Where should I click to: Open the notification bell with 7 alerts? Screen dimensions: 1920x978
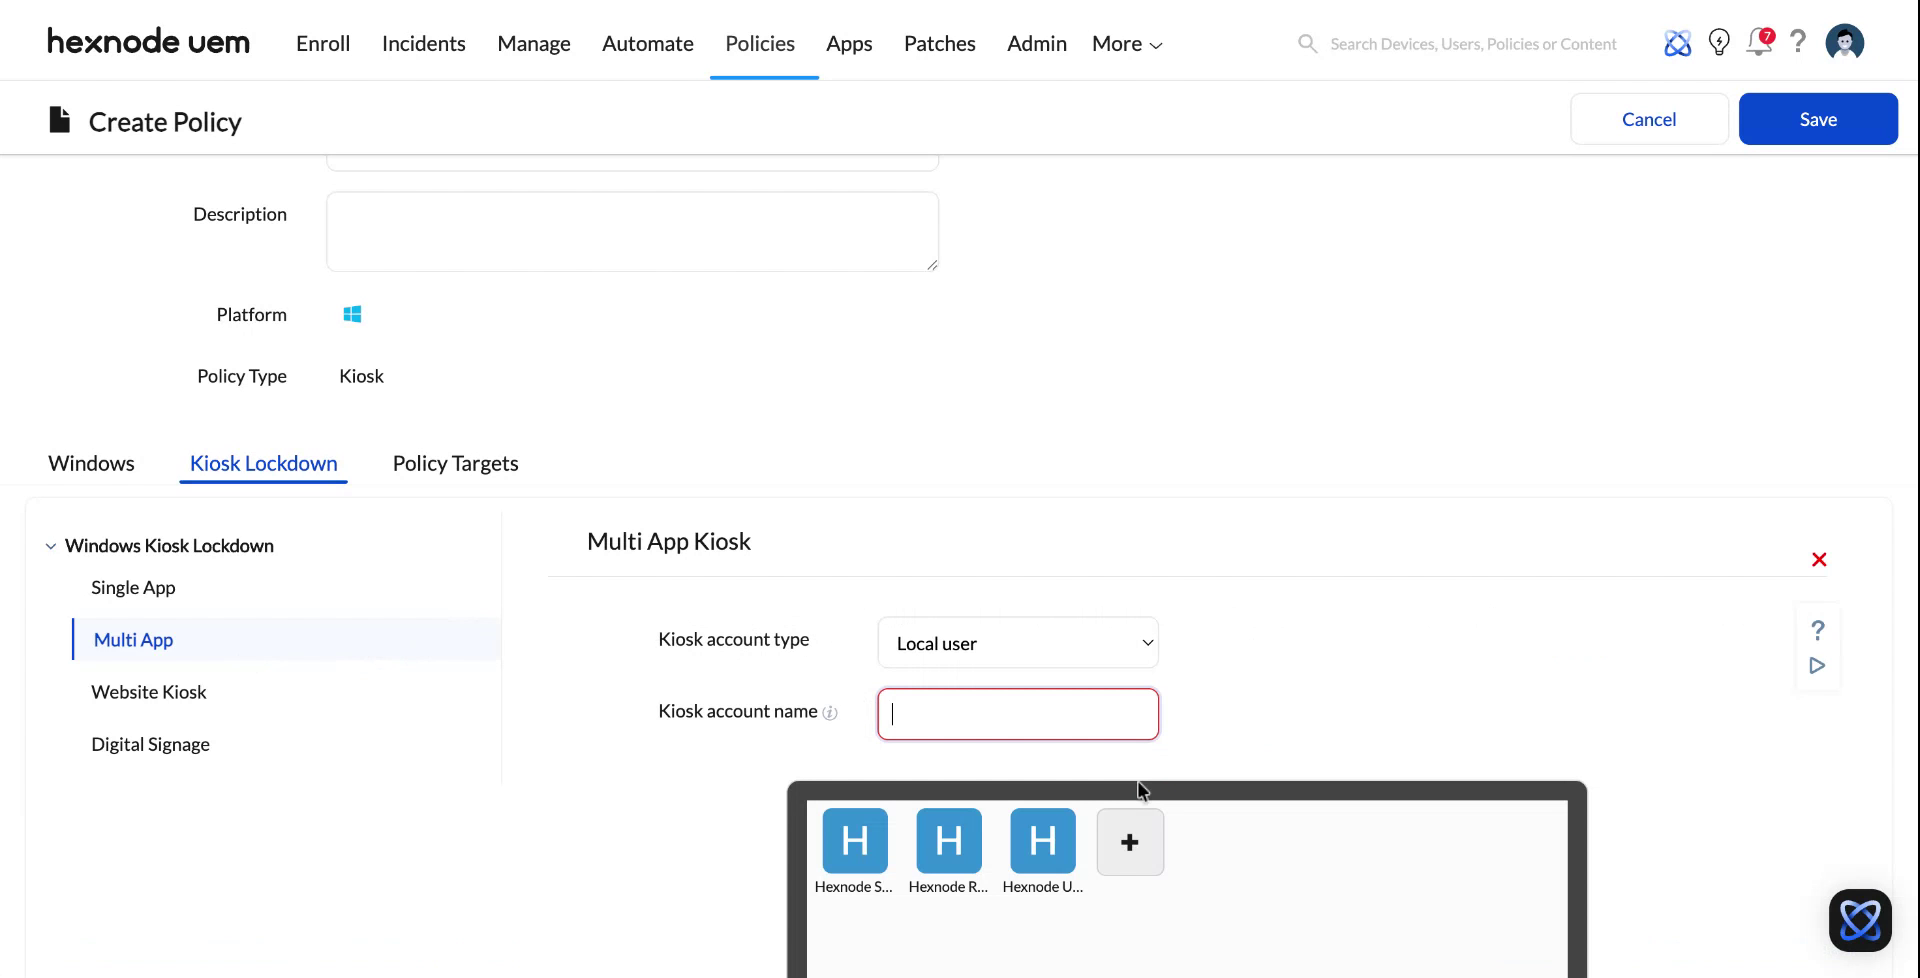[1759, 43]
